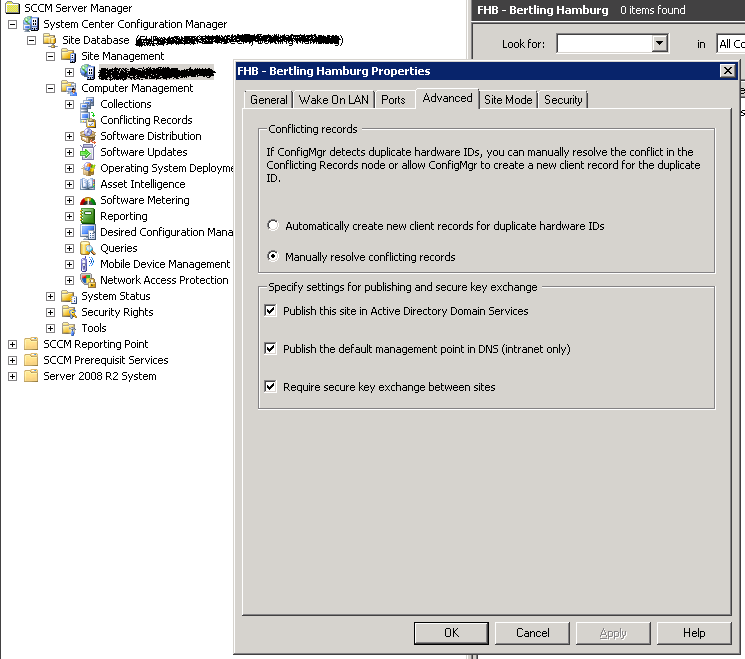Collapse the Computer Management node
This screenshot has width=745, height=659.
point(50,88)
